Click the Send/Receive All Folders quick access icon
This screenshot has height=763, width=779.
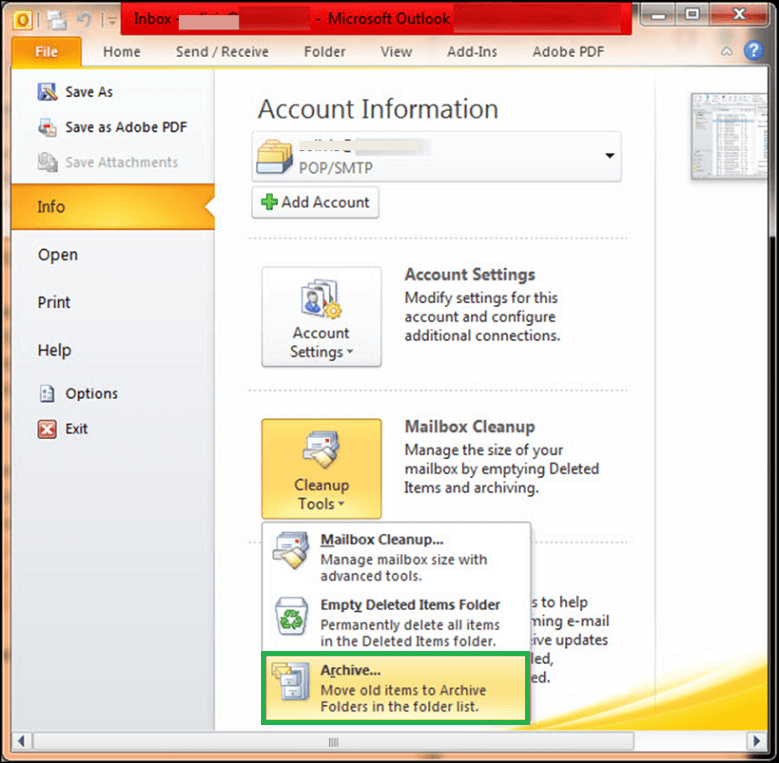[x=56, y=20]
